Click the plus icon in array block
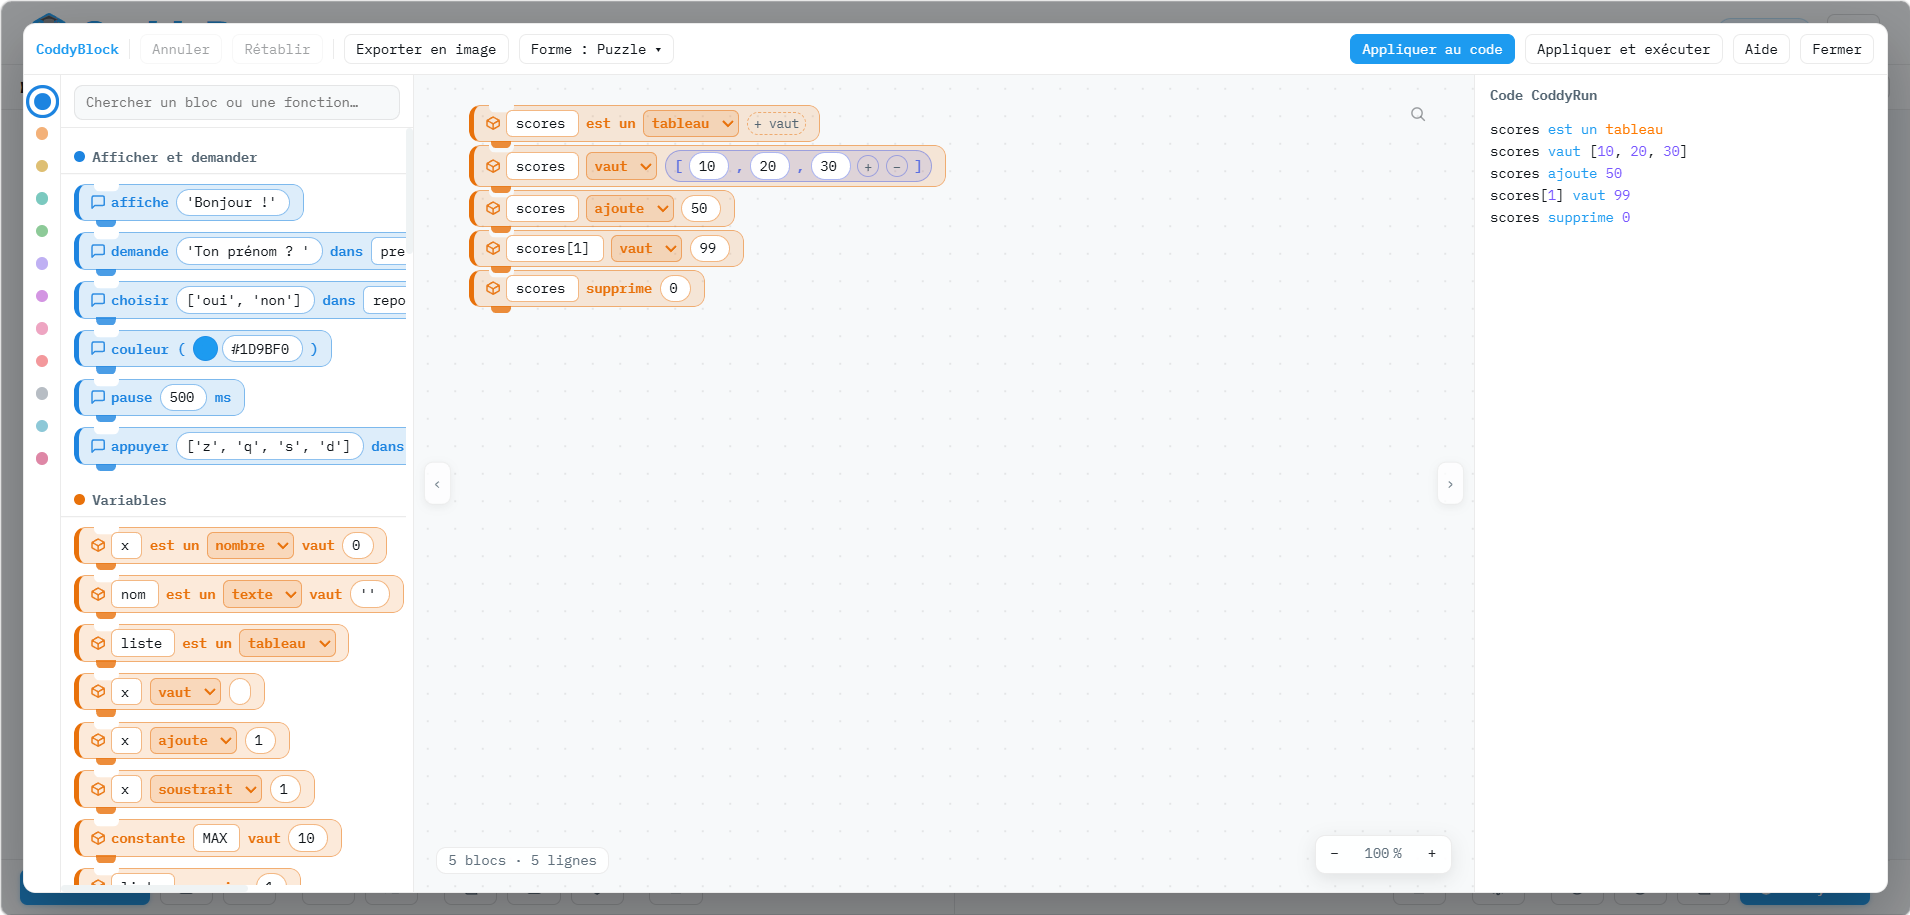The height and width of the screenshot is (915, 1910). click(868, 167)
